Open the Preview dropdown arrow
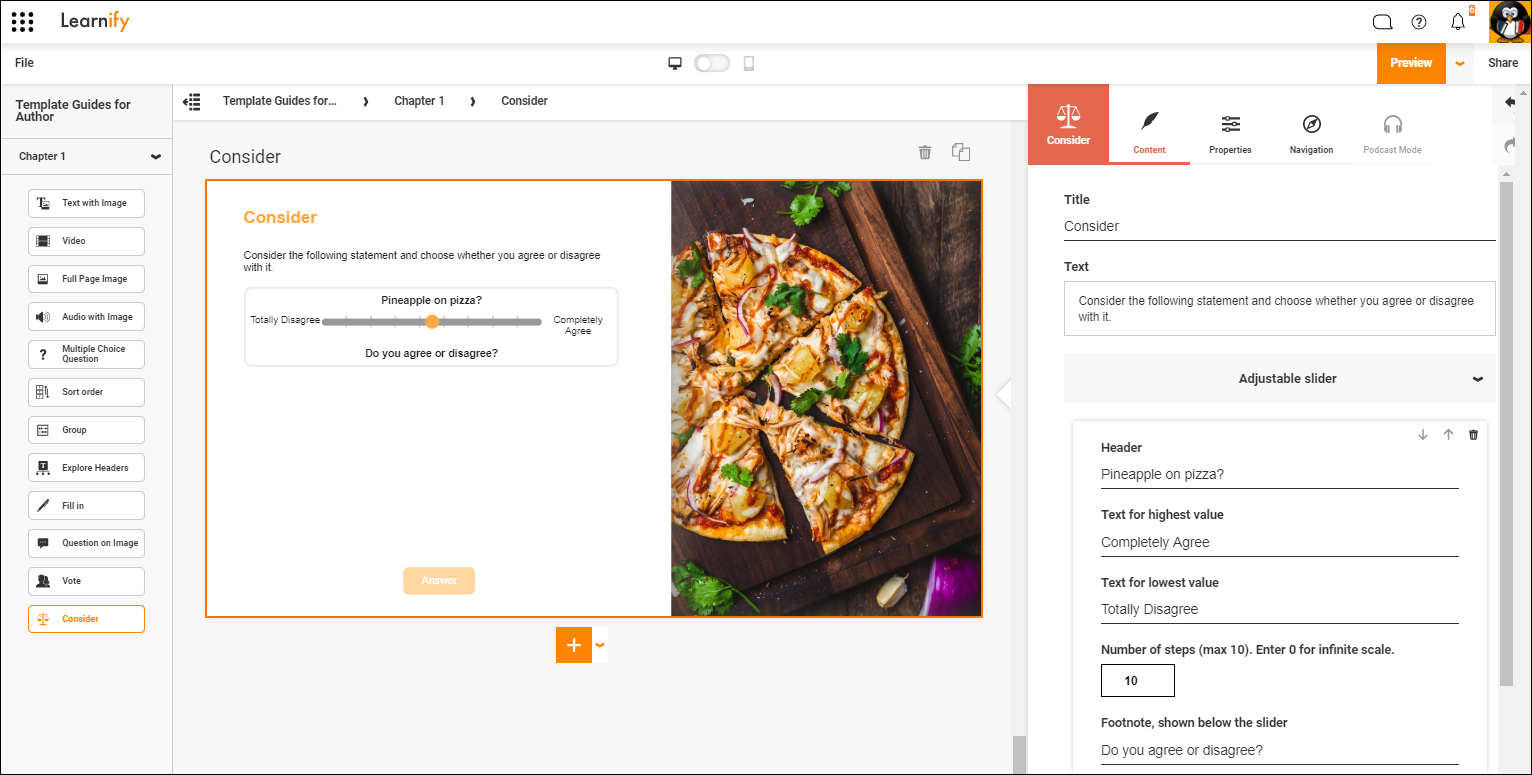 [1460, 63]
